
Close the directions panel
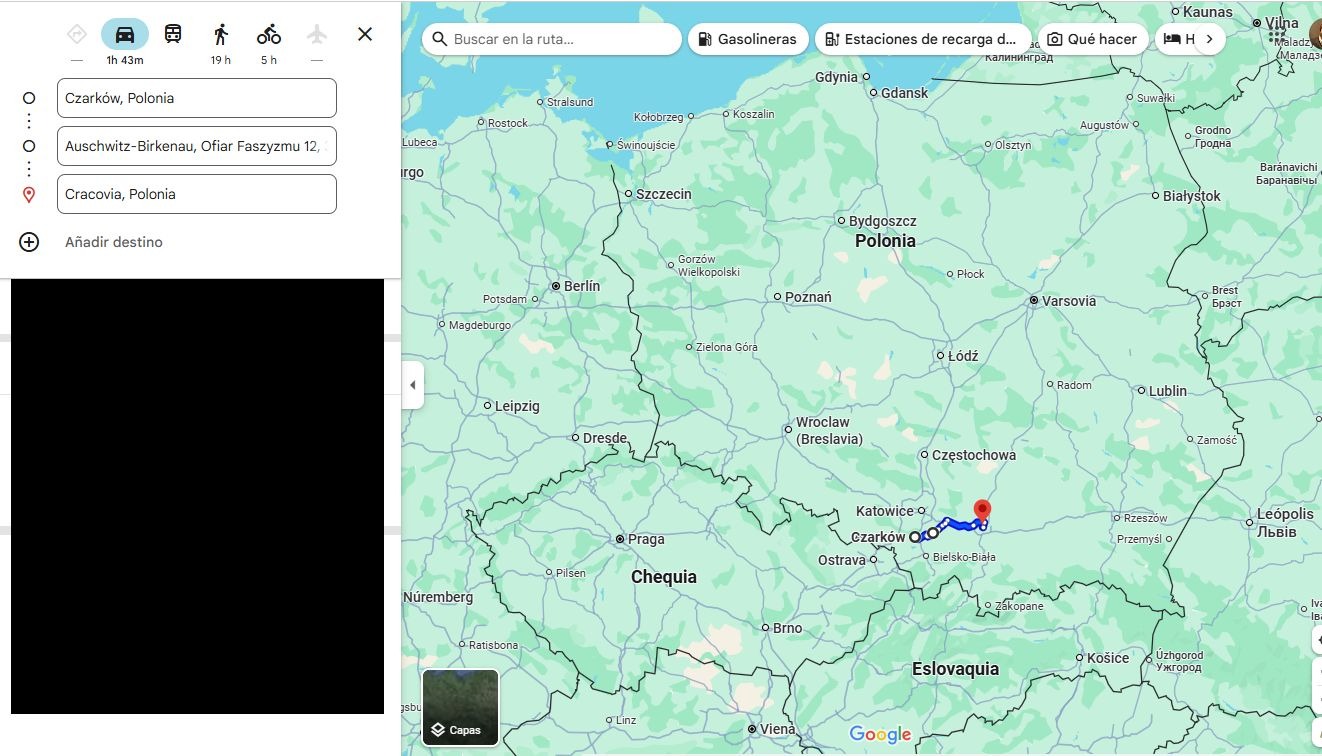pyautogui.click(x=365, y=34)
